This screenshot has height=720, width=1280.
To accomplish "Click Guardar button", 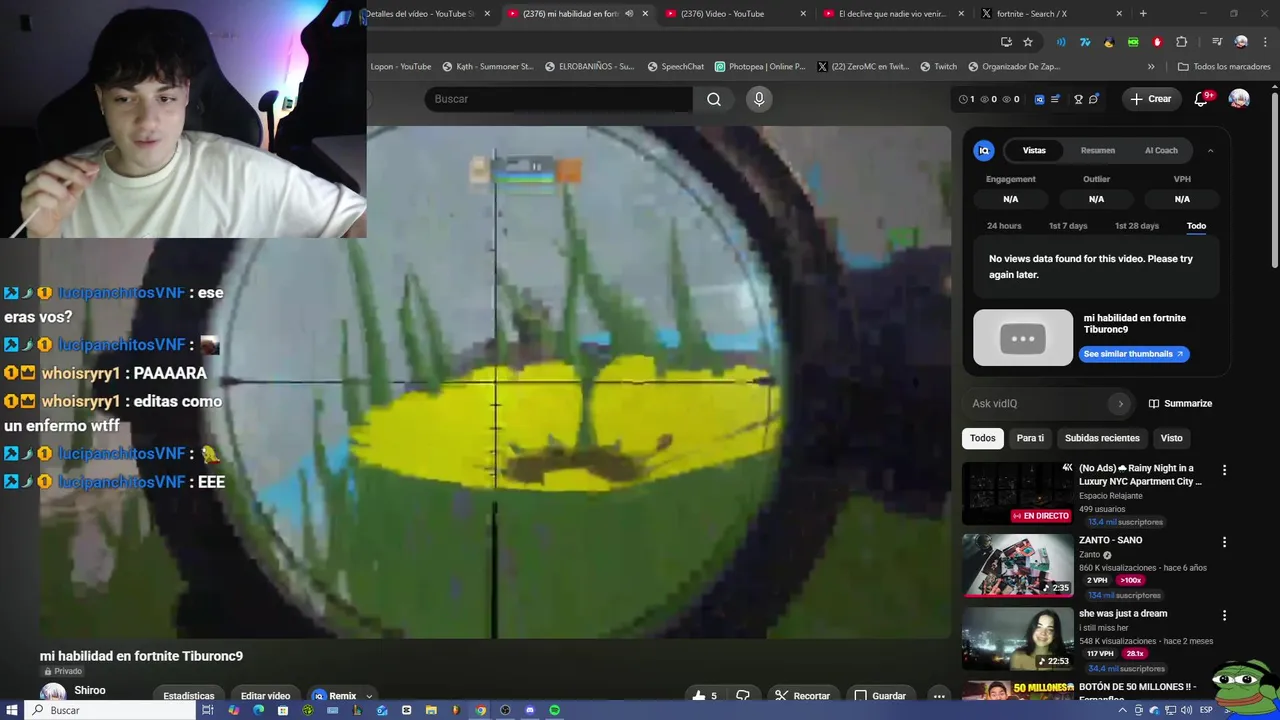I will (x=881, y=696).
